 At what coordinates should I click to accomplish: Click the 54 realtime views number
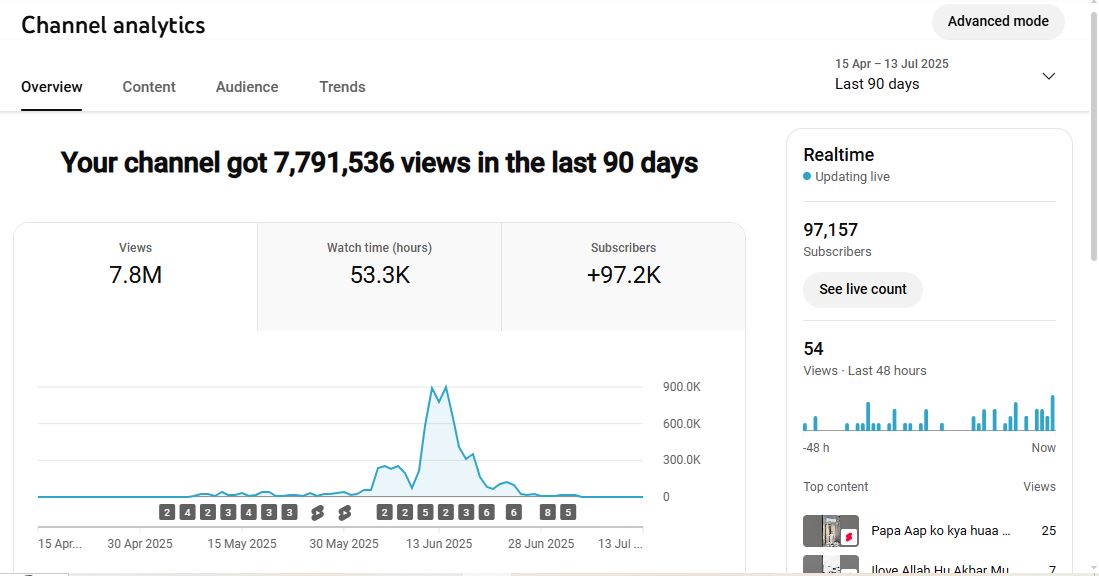813,349
